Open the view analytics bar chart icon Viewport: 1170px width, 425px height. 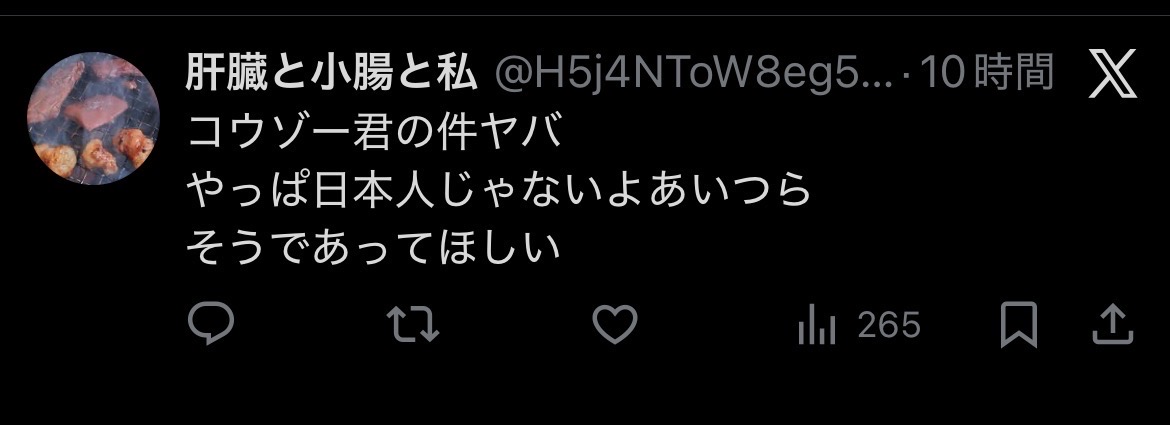(817, 327)
